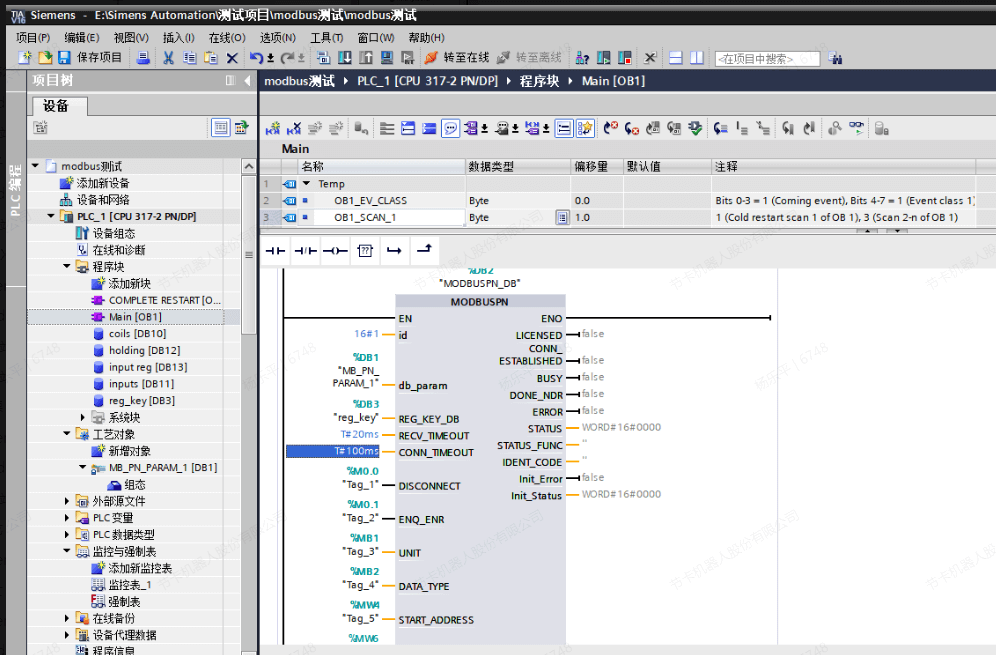Screen dimensions: 996x655
Task: Toggle the details view button in project tree
Action: coord(222,128)
